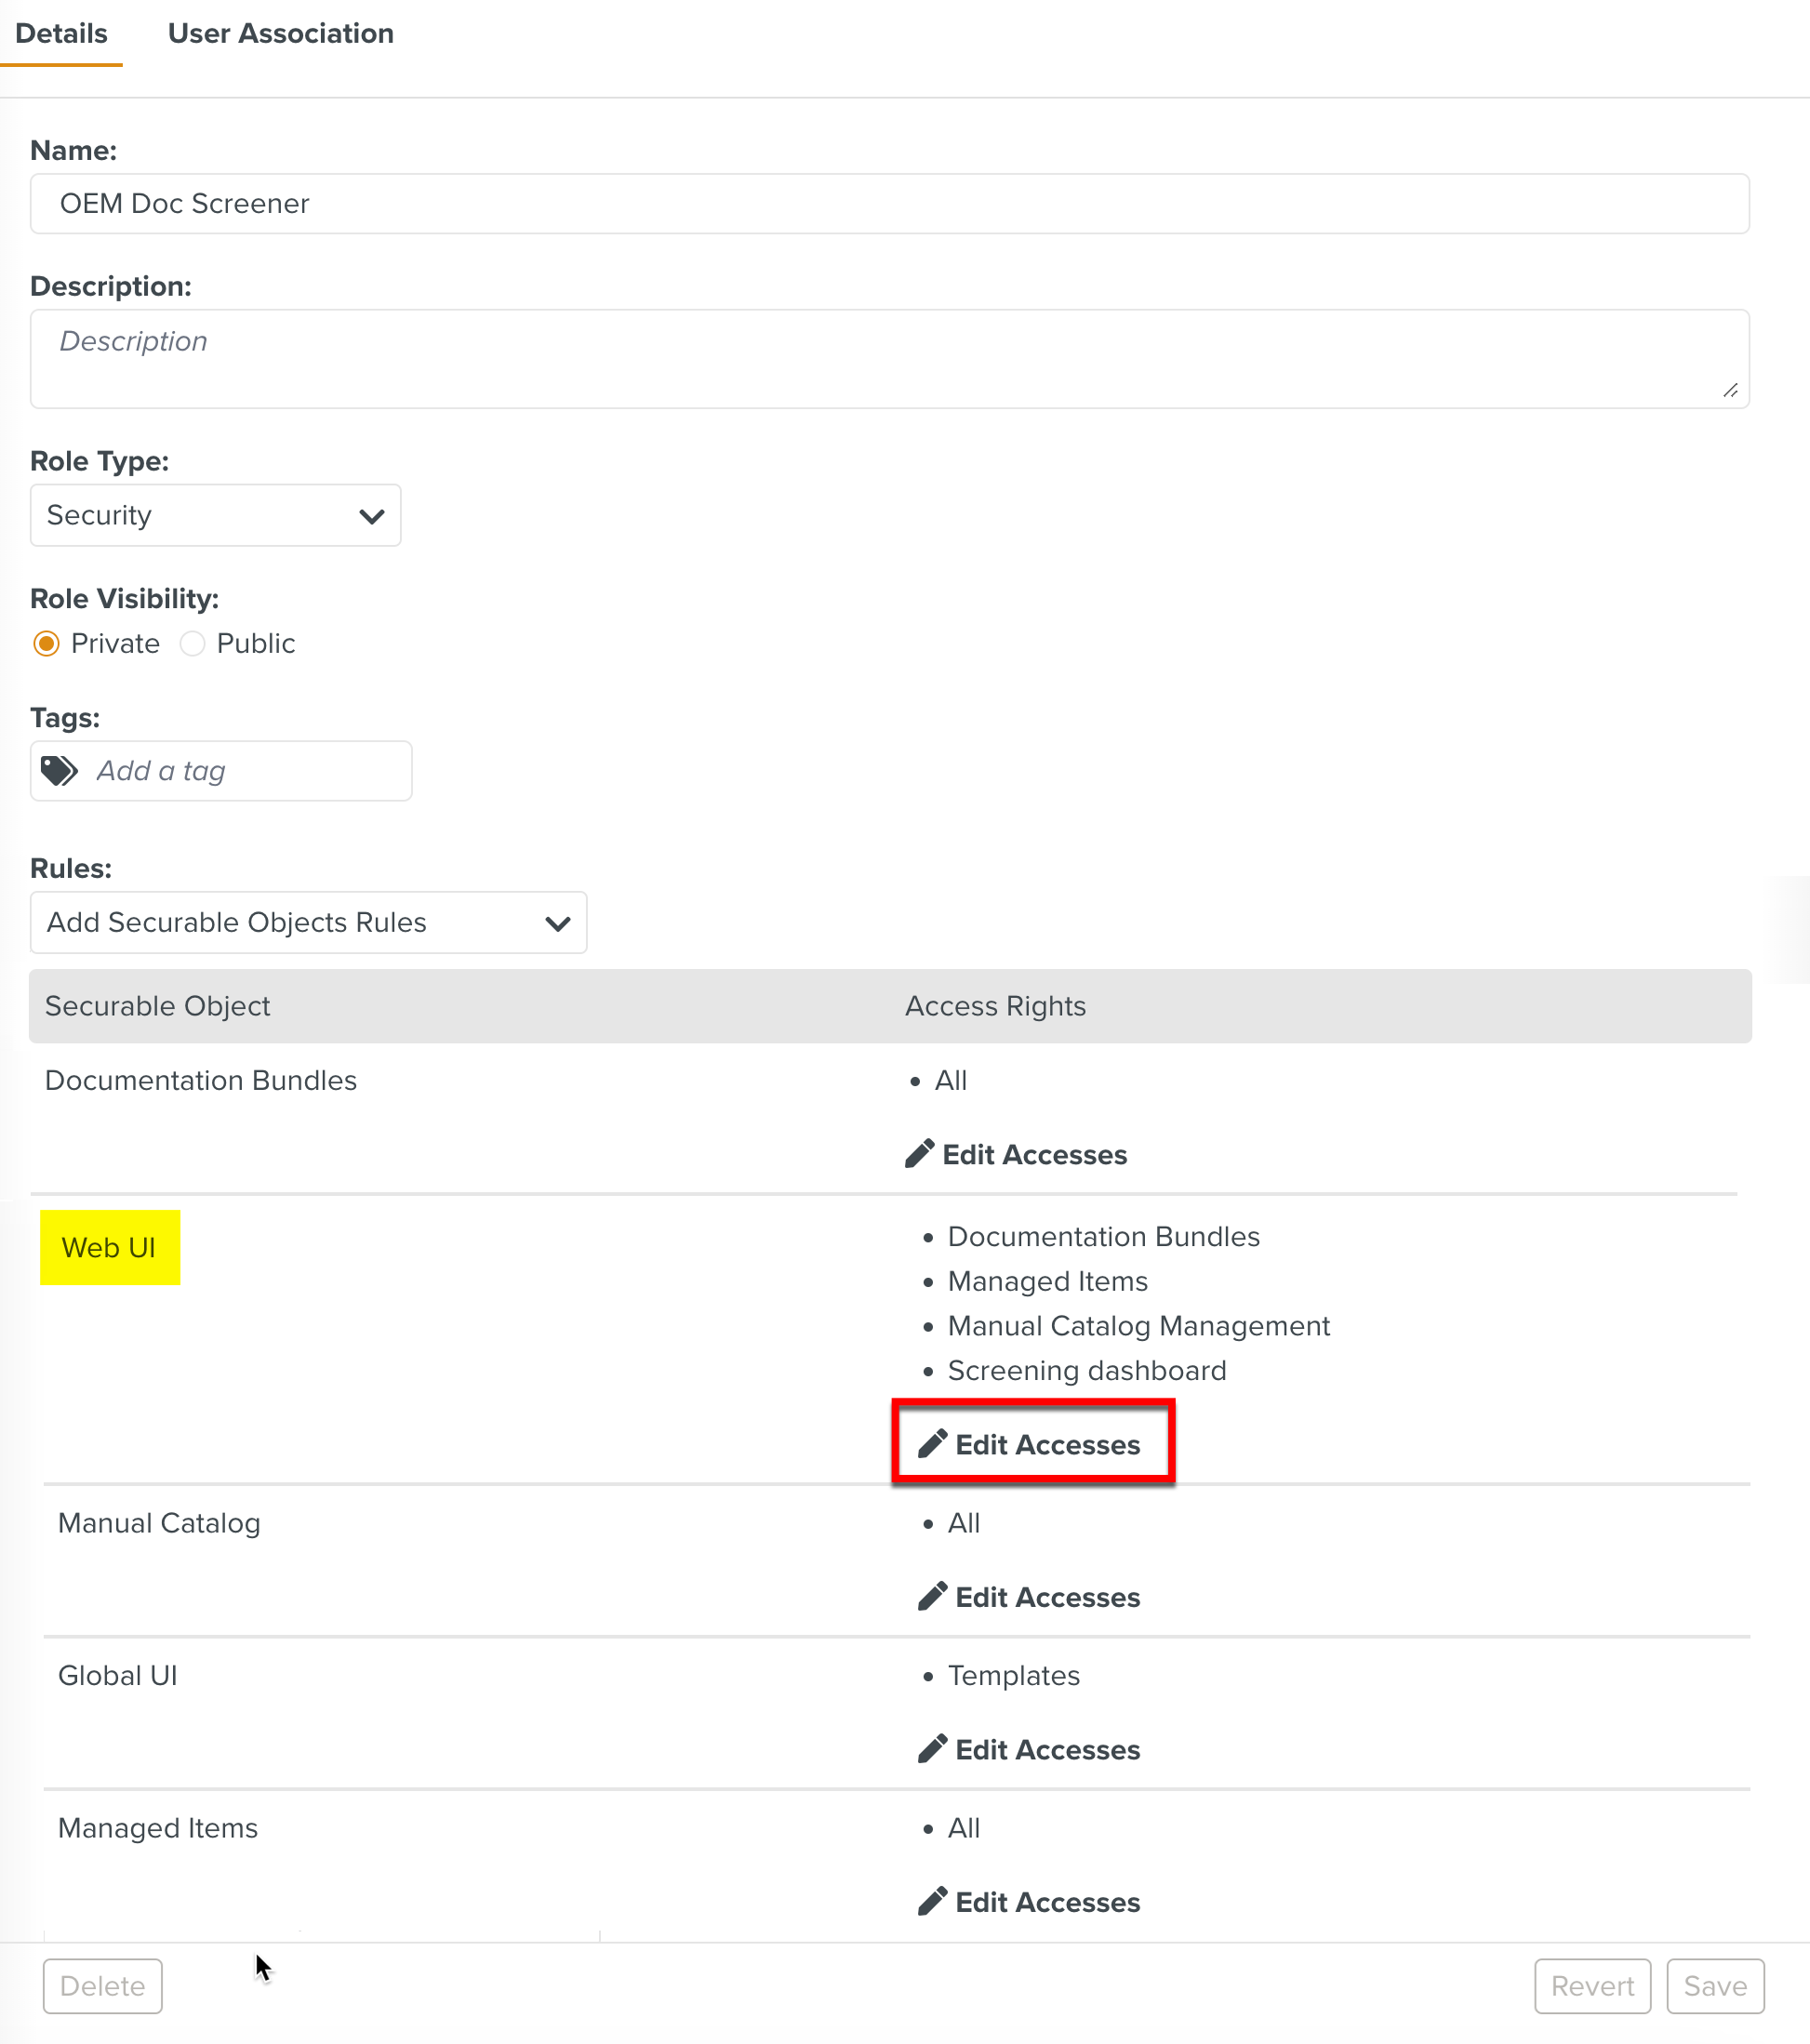
Task: Select the Details tab
Action: pyautogui.click(x=62, y=33)
